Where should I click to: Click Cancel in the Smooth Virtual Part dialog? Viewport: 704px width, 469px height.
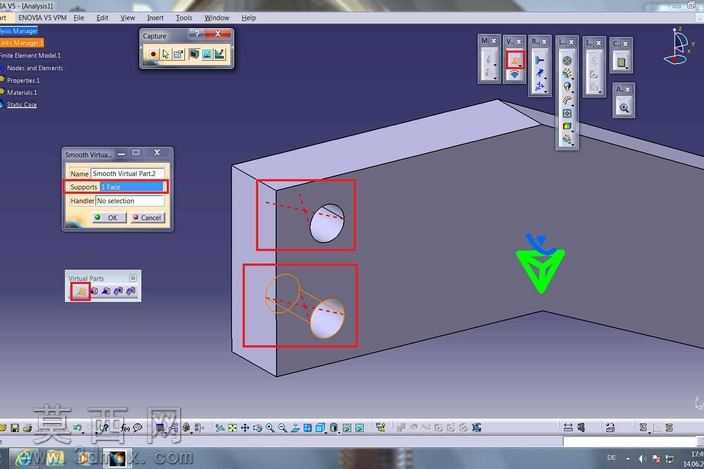coord(147,218)
